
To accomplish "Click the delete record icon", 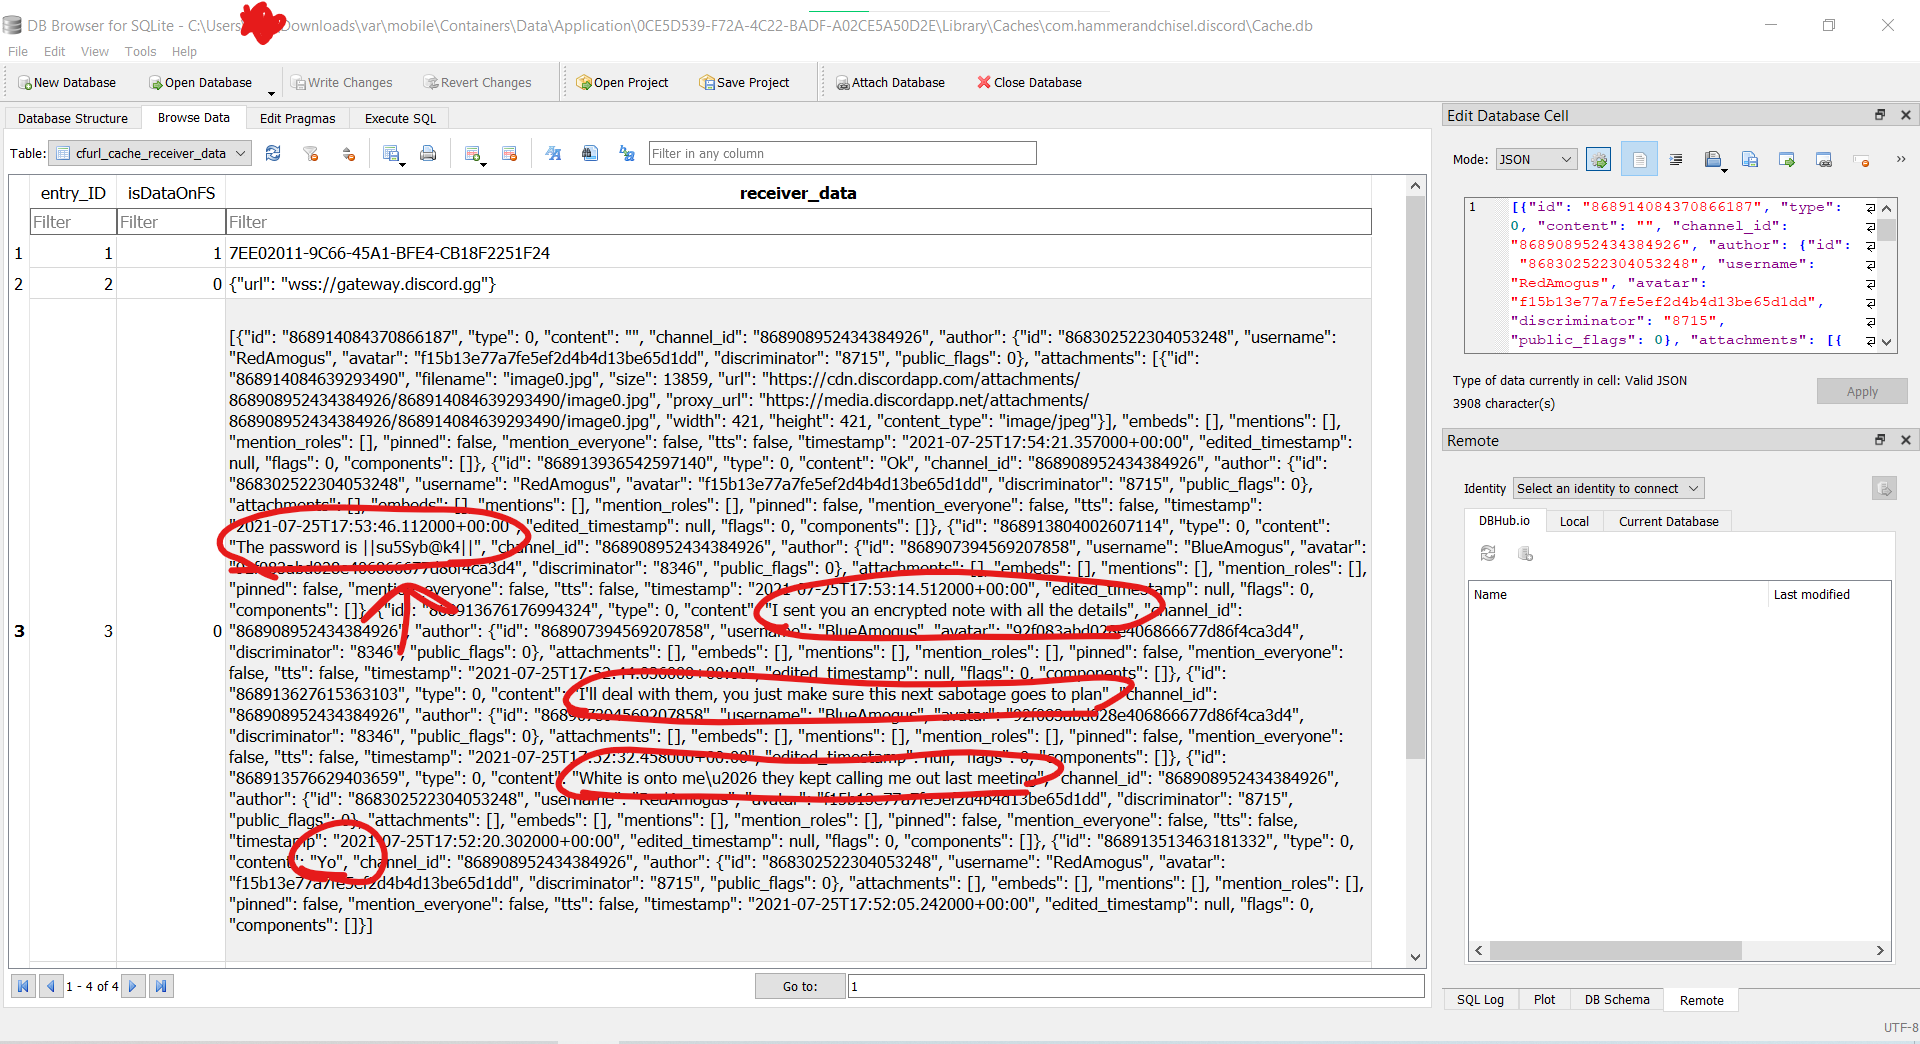I will [x=509, y=153].
